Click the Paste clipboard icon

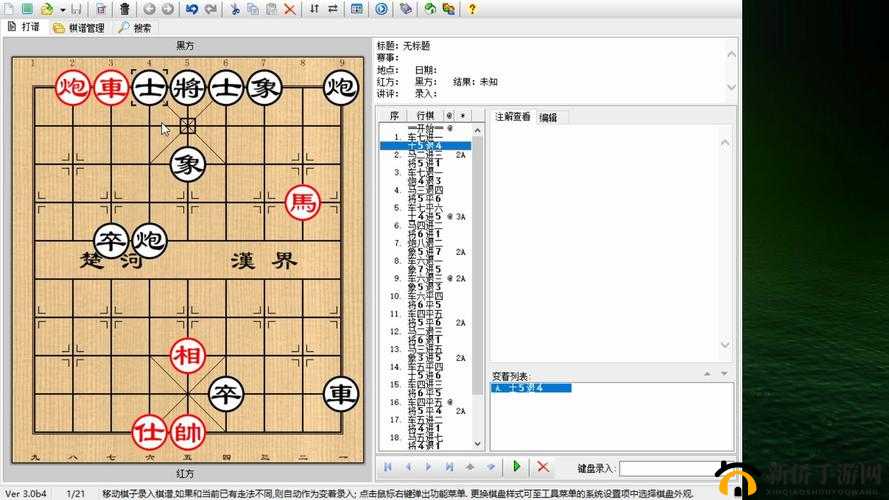(x=272, y=9)
